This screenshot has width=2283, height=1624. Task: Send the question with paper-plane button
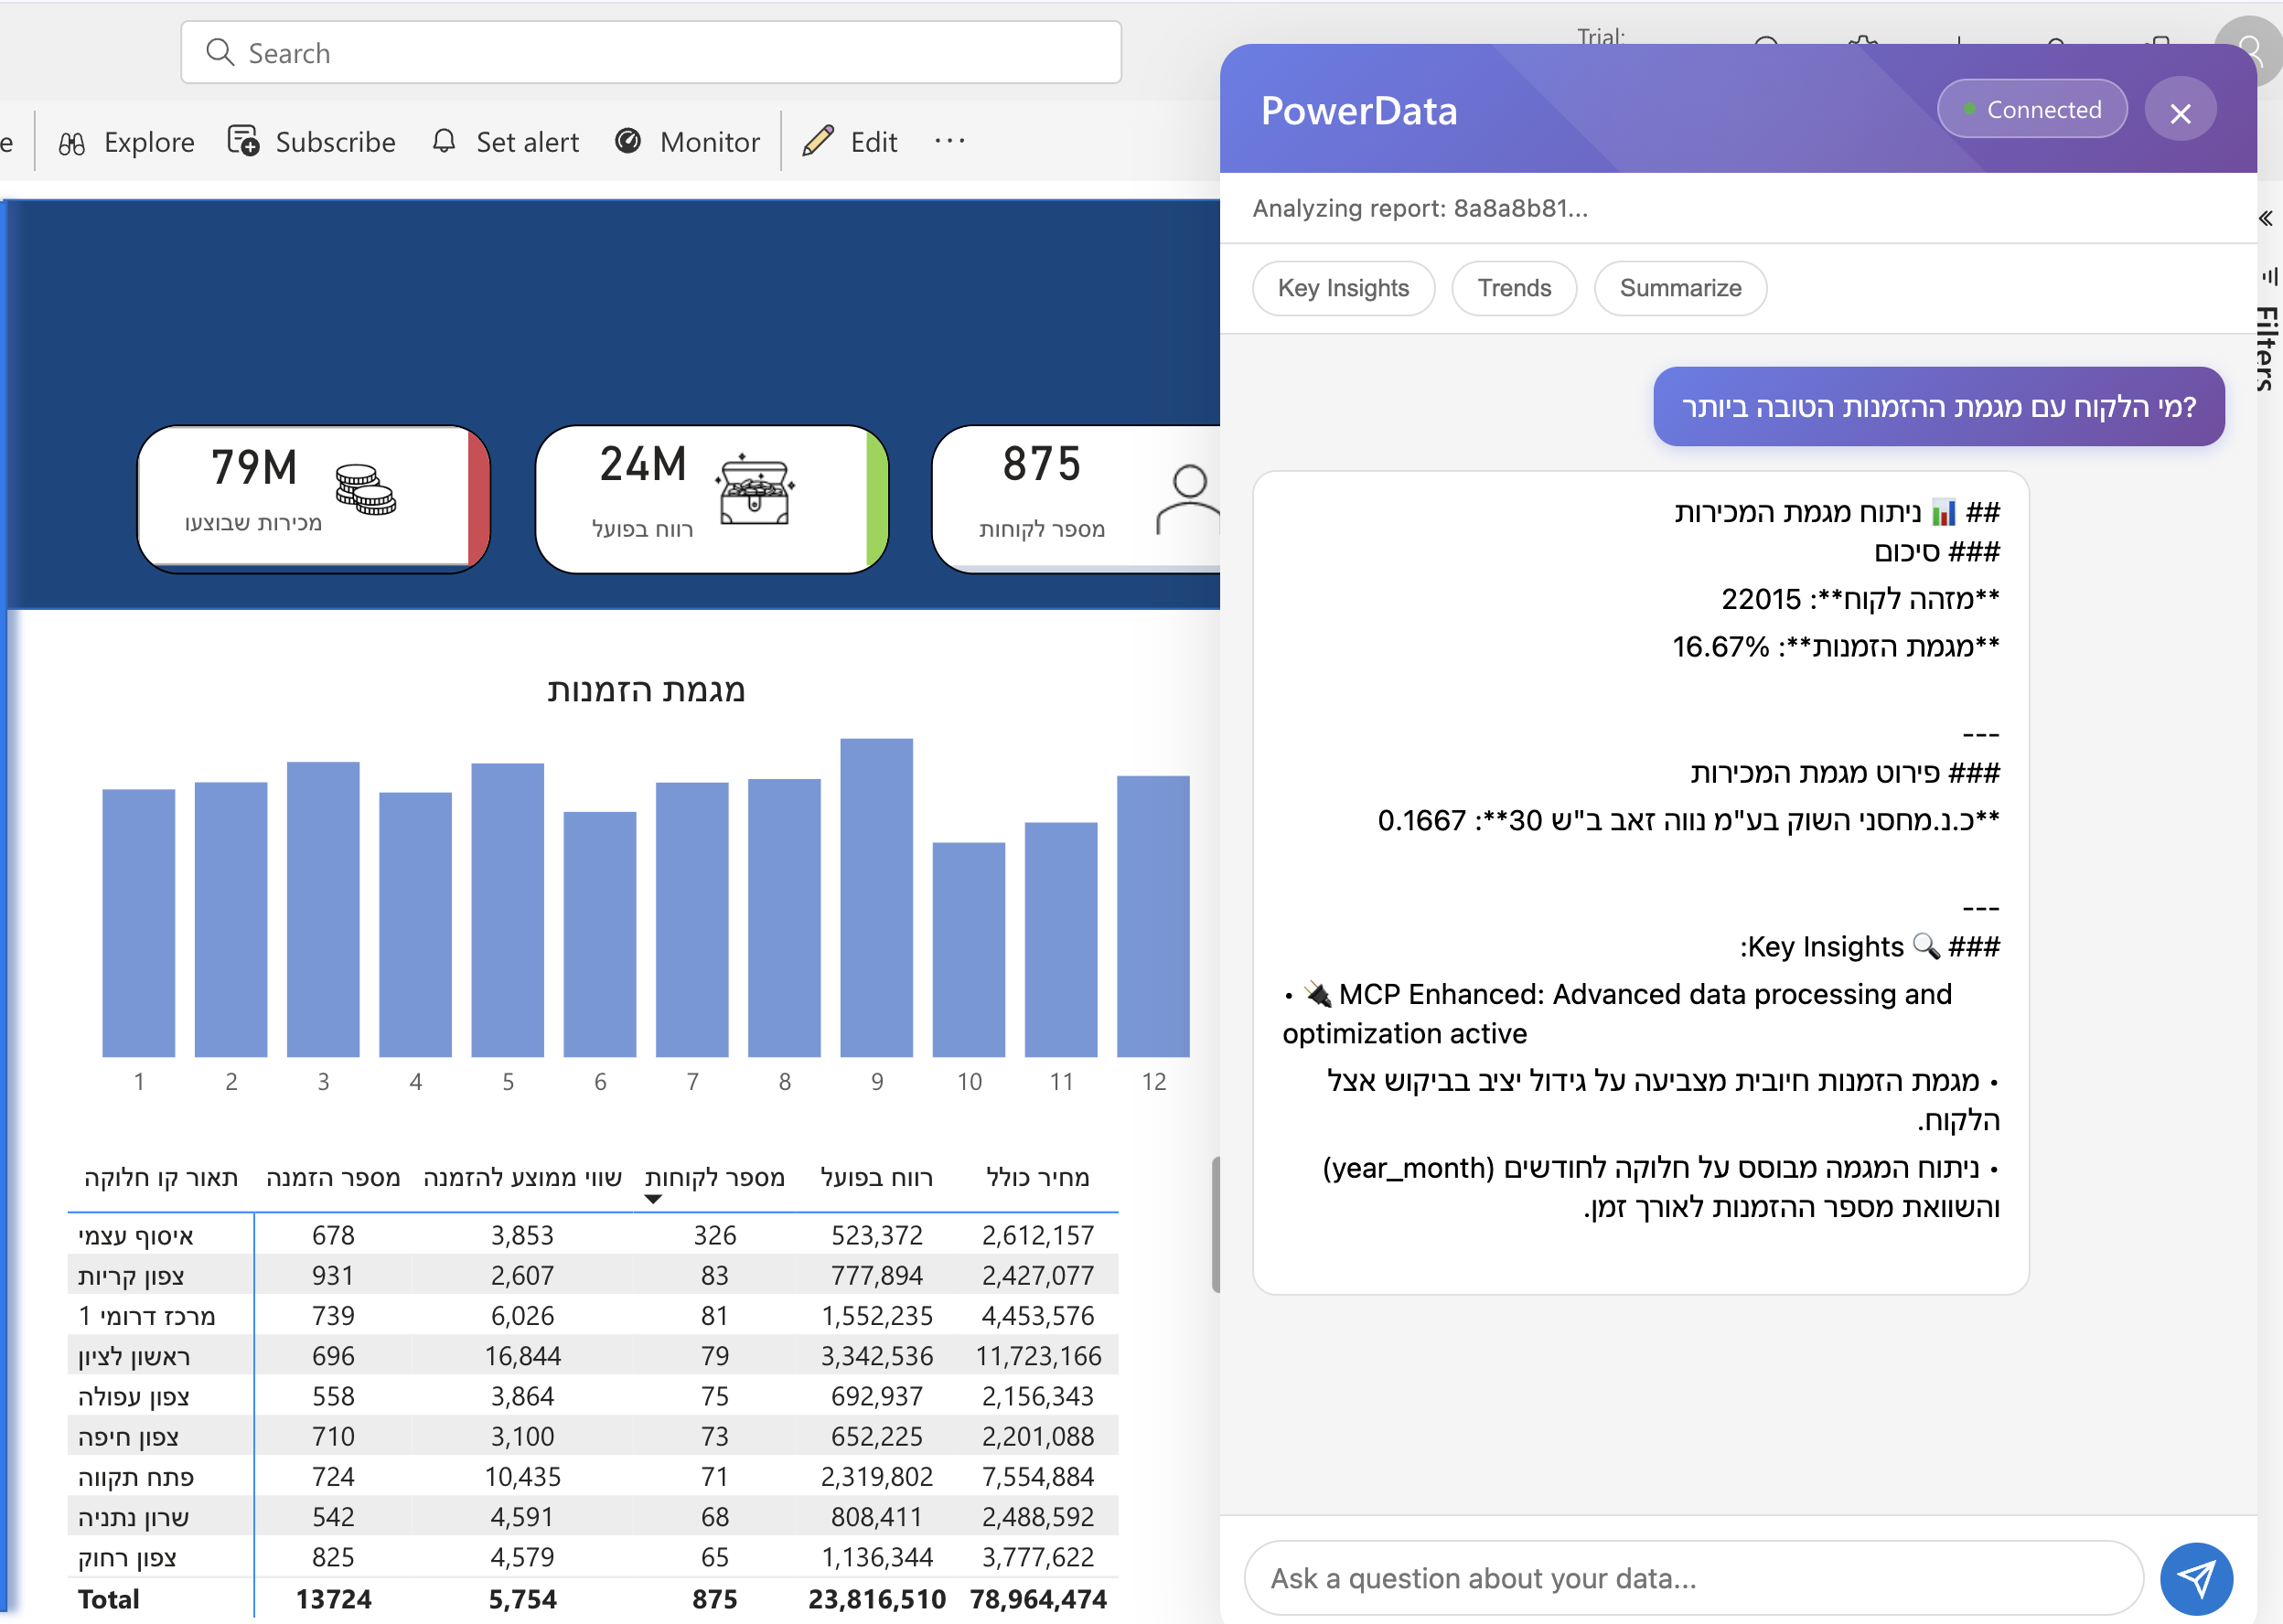point(2196,1578)
